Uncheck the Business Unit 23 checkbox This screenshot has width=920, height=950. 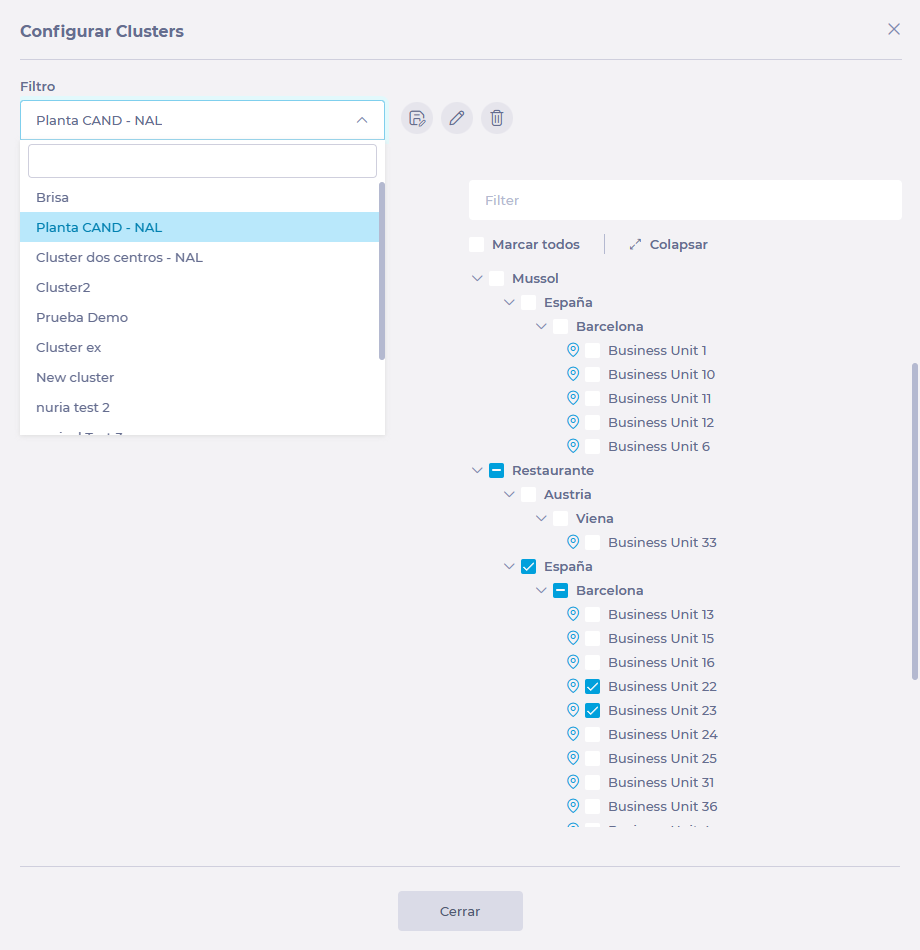(593, 711)
